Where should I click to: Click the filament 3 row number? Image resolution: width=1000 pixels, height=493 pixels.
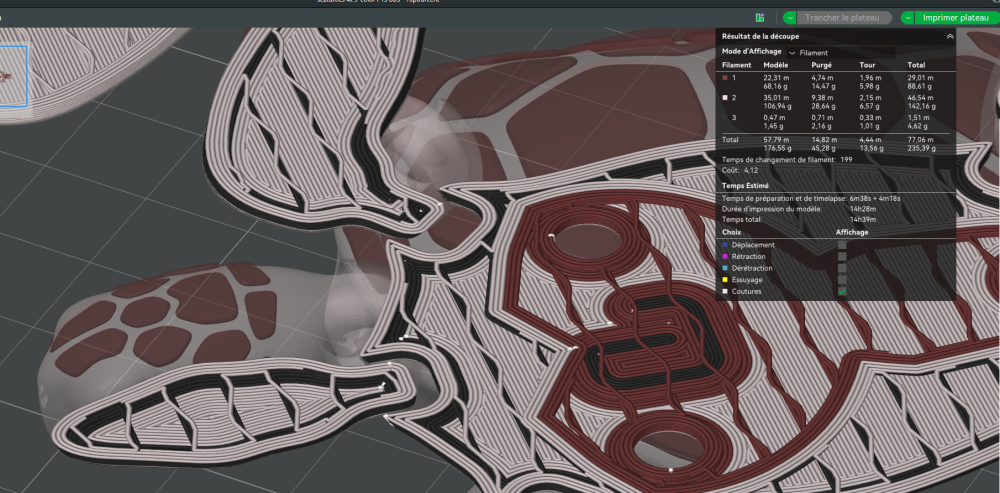(734, 117)
